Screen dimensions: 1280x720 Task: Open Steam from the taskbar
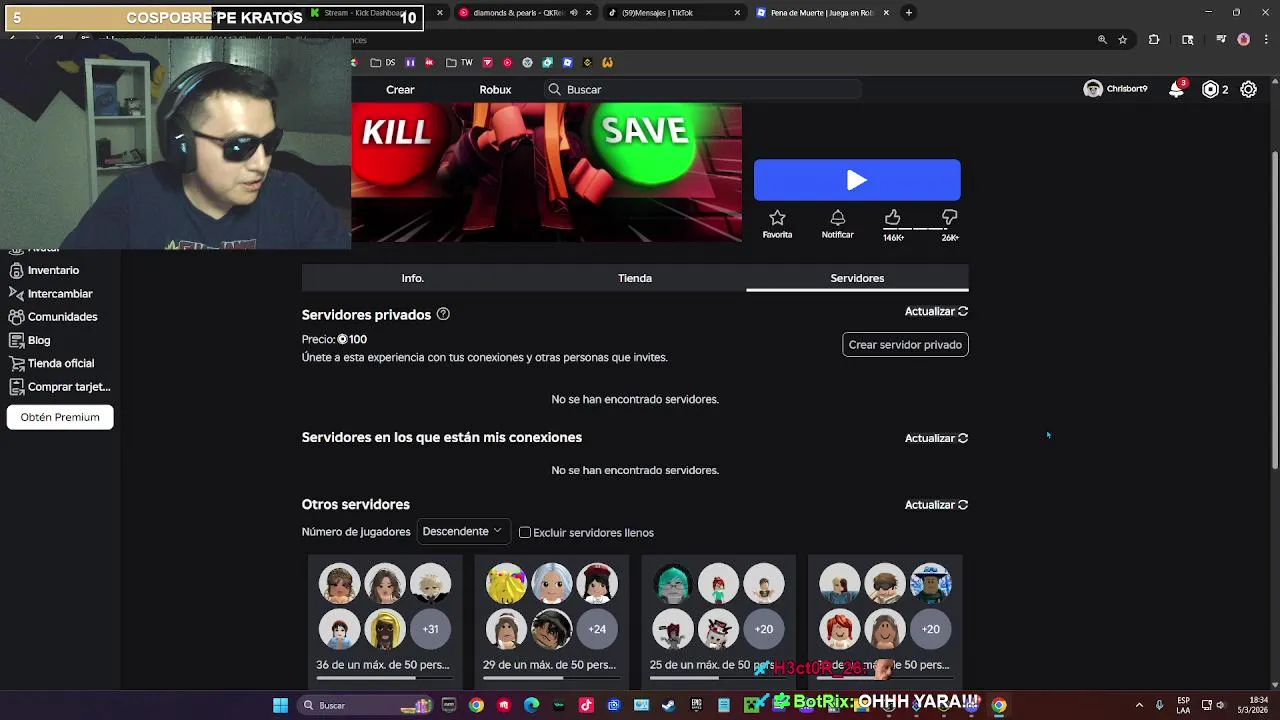click(x=668, y=705)
